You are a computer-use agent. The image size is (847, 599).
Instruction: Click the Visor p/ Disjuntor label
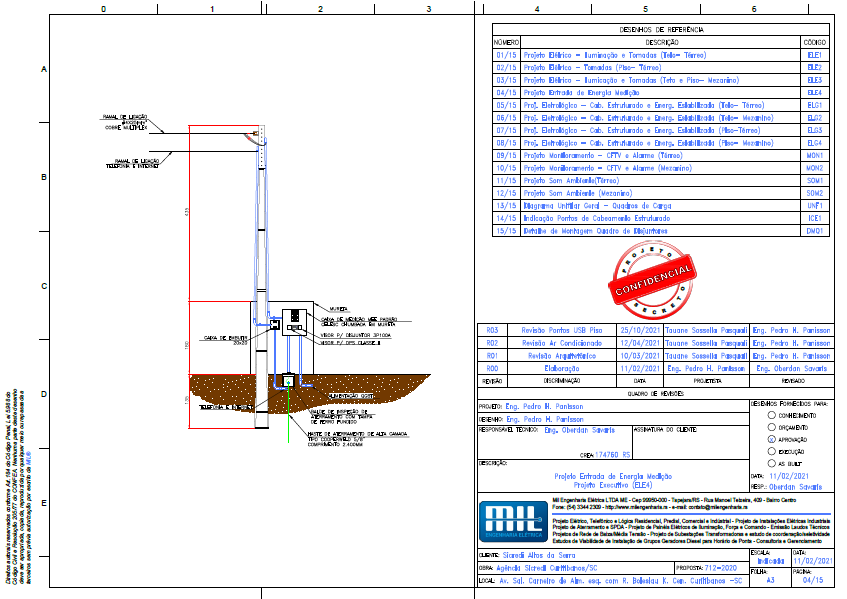tap(355, 335)
